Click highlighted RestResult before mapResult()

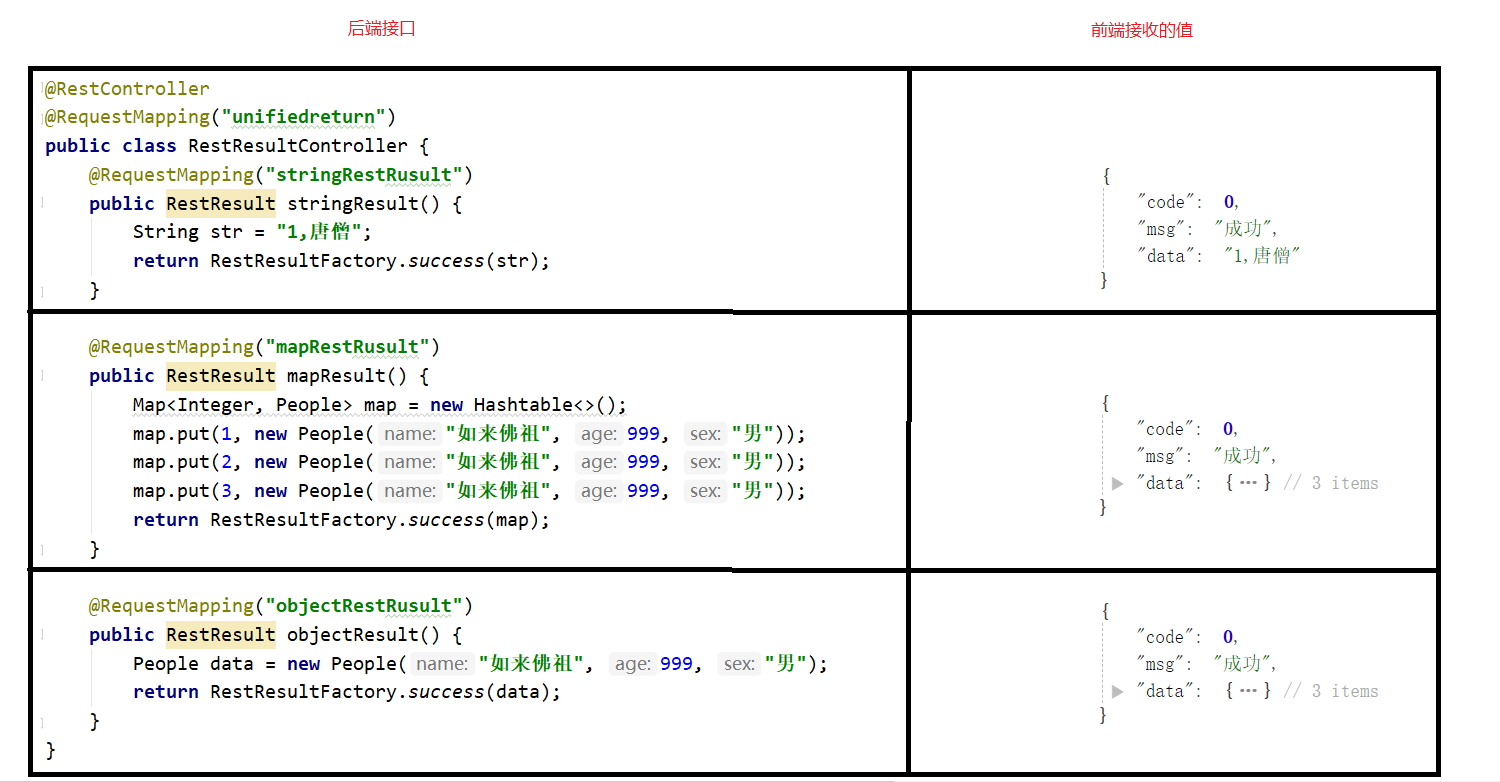221,376
